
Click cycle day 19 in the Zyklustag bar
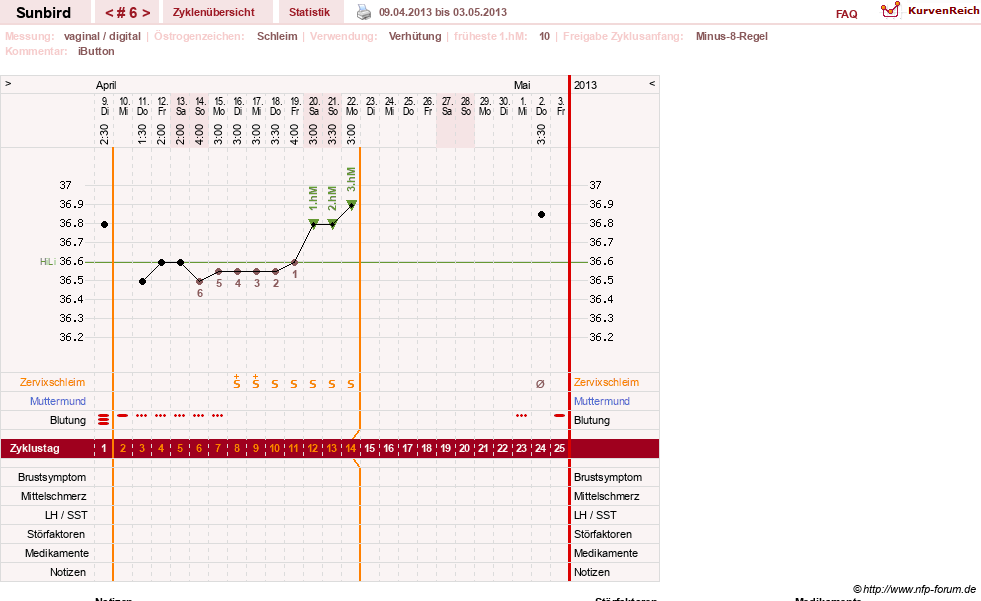click(x=445, y=448)
